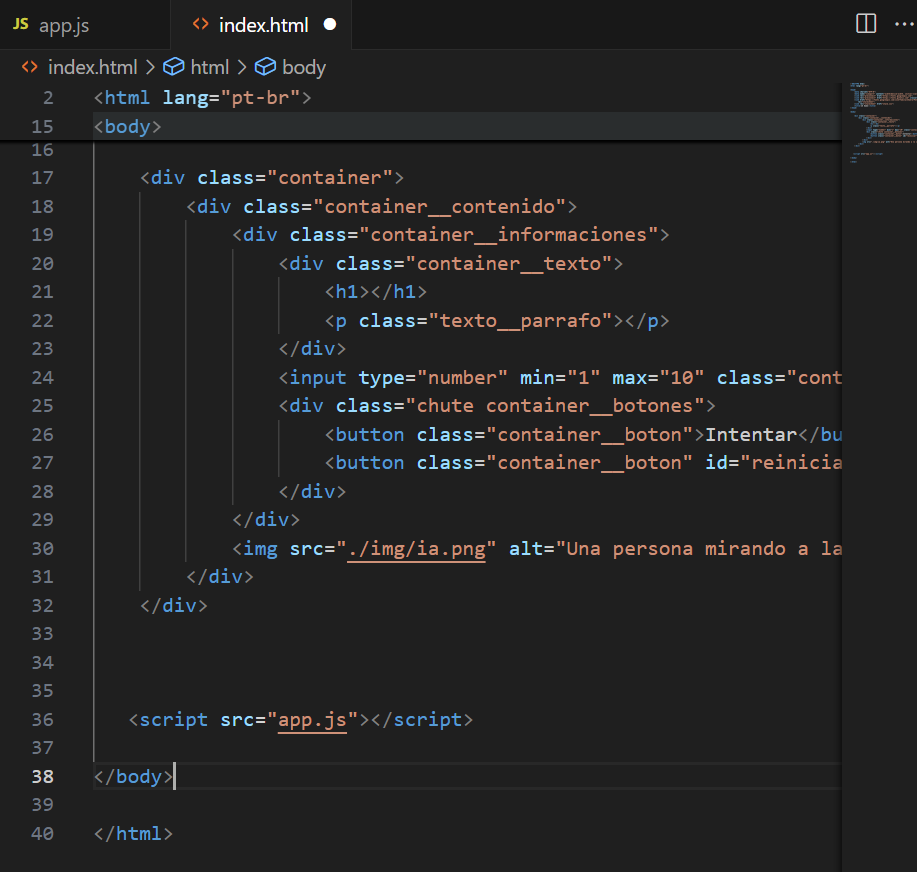Image resolution: width=917 pixels, height=872 pixels.
Task: Open index.html breadcrumb item
Action: click(x=92, y=67)
